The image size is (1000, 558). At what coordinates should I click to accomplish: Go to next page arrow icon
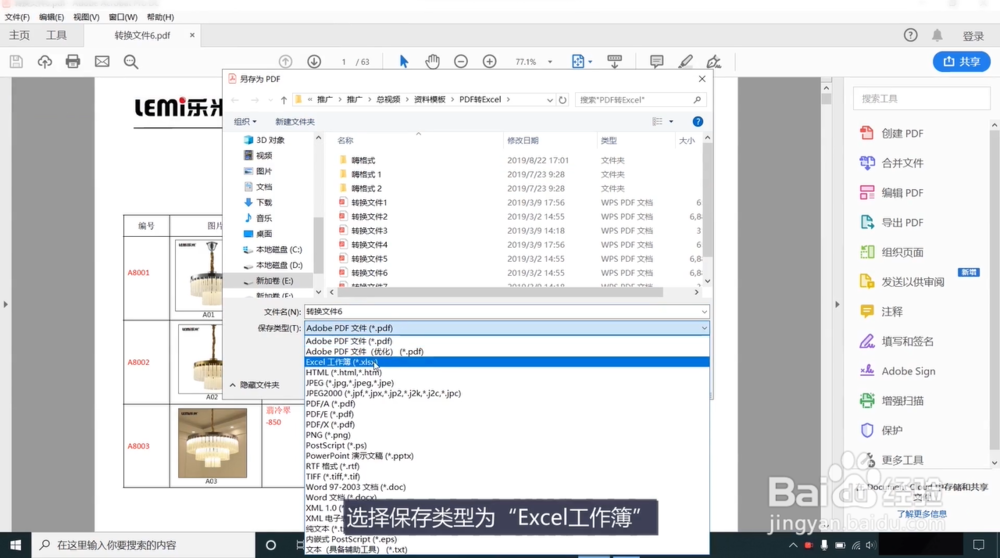(314, 61)
